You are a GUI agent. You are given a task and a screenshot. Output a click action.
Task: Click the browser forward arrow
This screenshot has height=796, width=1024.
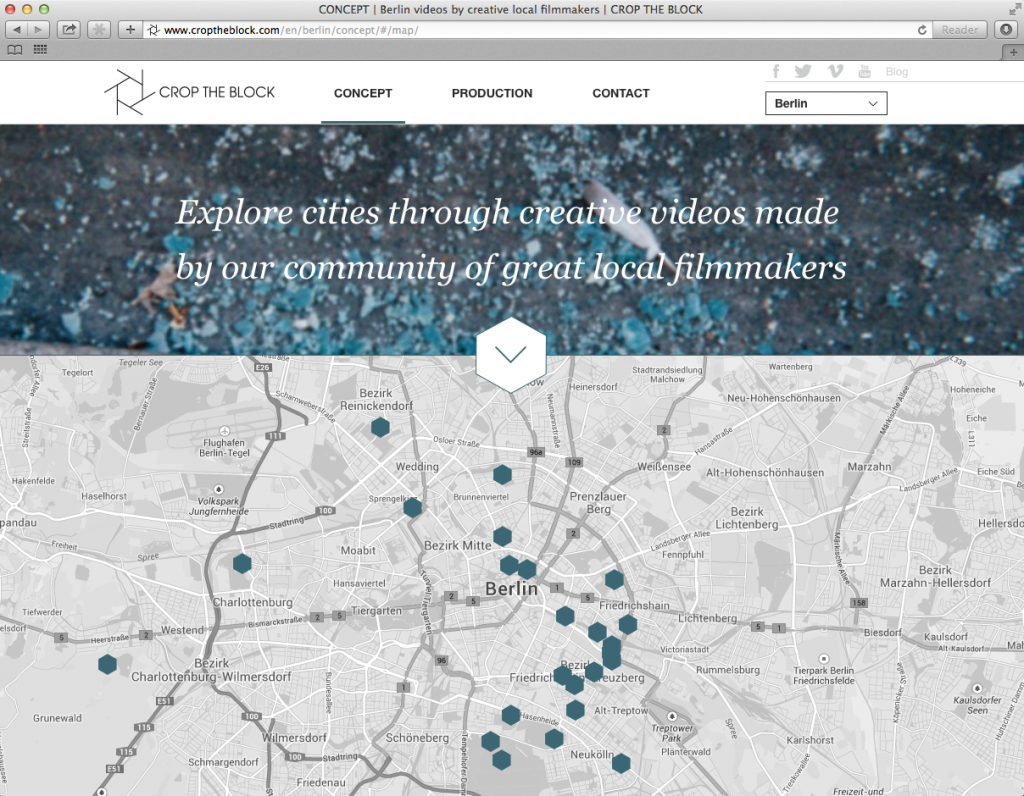[x=38, y=29]
